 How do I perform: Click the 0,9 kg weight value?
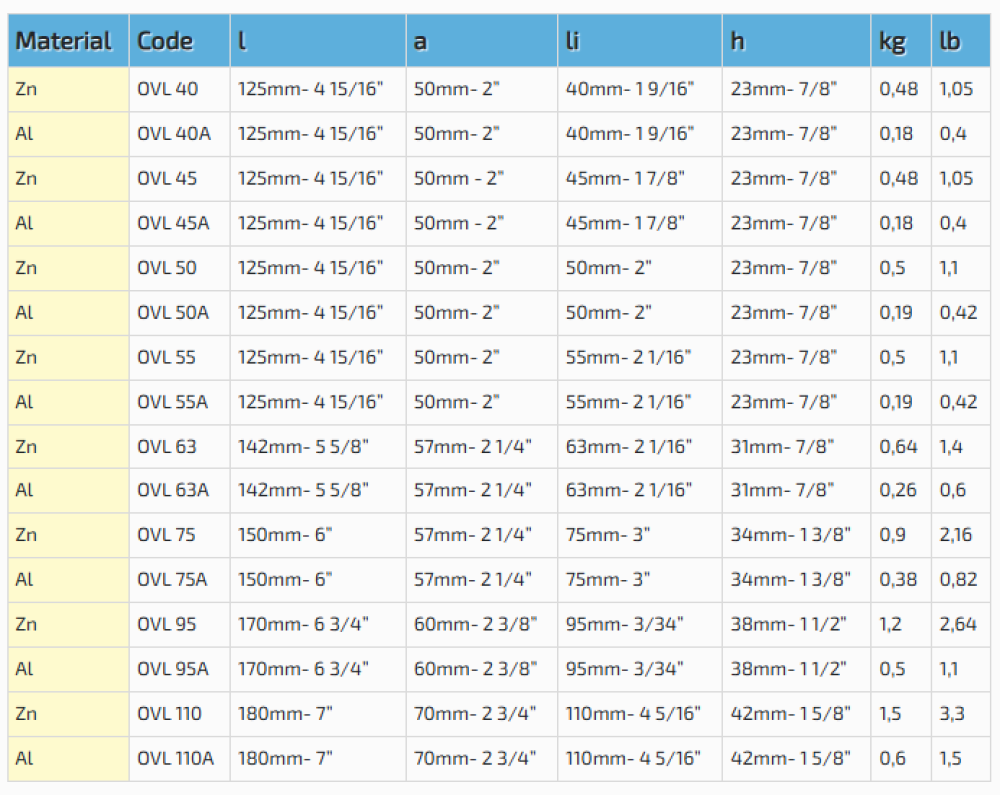pos(891,534)
